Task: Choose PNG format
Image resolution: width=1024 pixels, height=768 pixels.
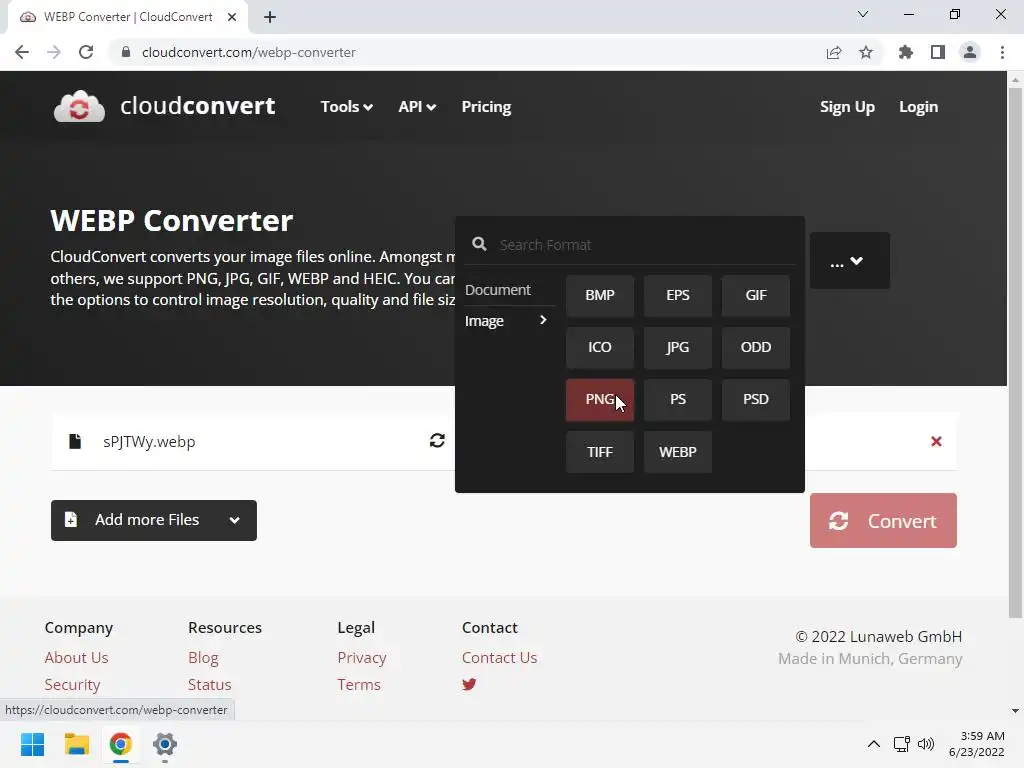Action: pos(600,400)
